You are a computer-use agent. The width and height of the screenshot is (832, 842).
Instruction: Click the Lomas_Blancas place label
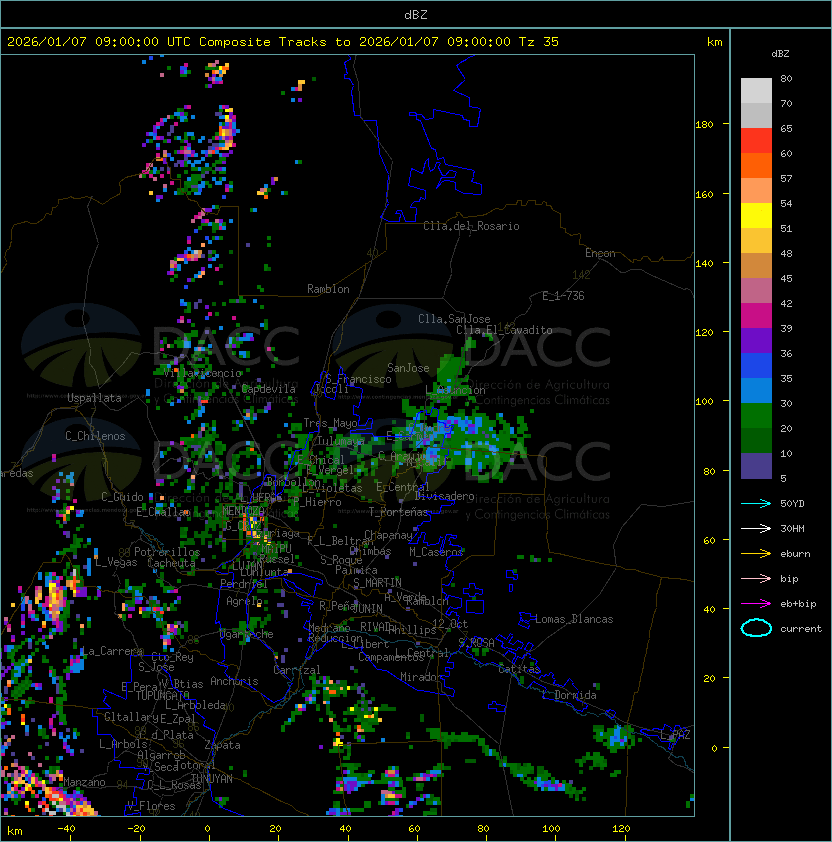click(x=574, y=619)
